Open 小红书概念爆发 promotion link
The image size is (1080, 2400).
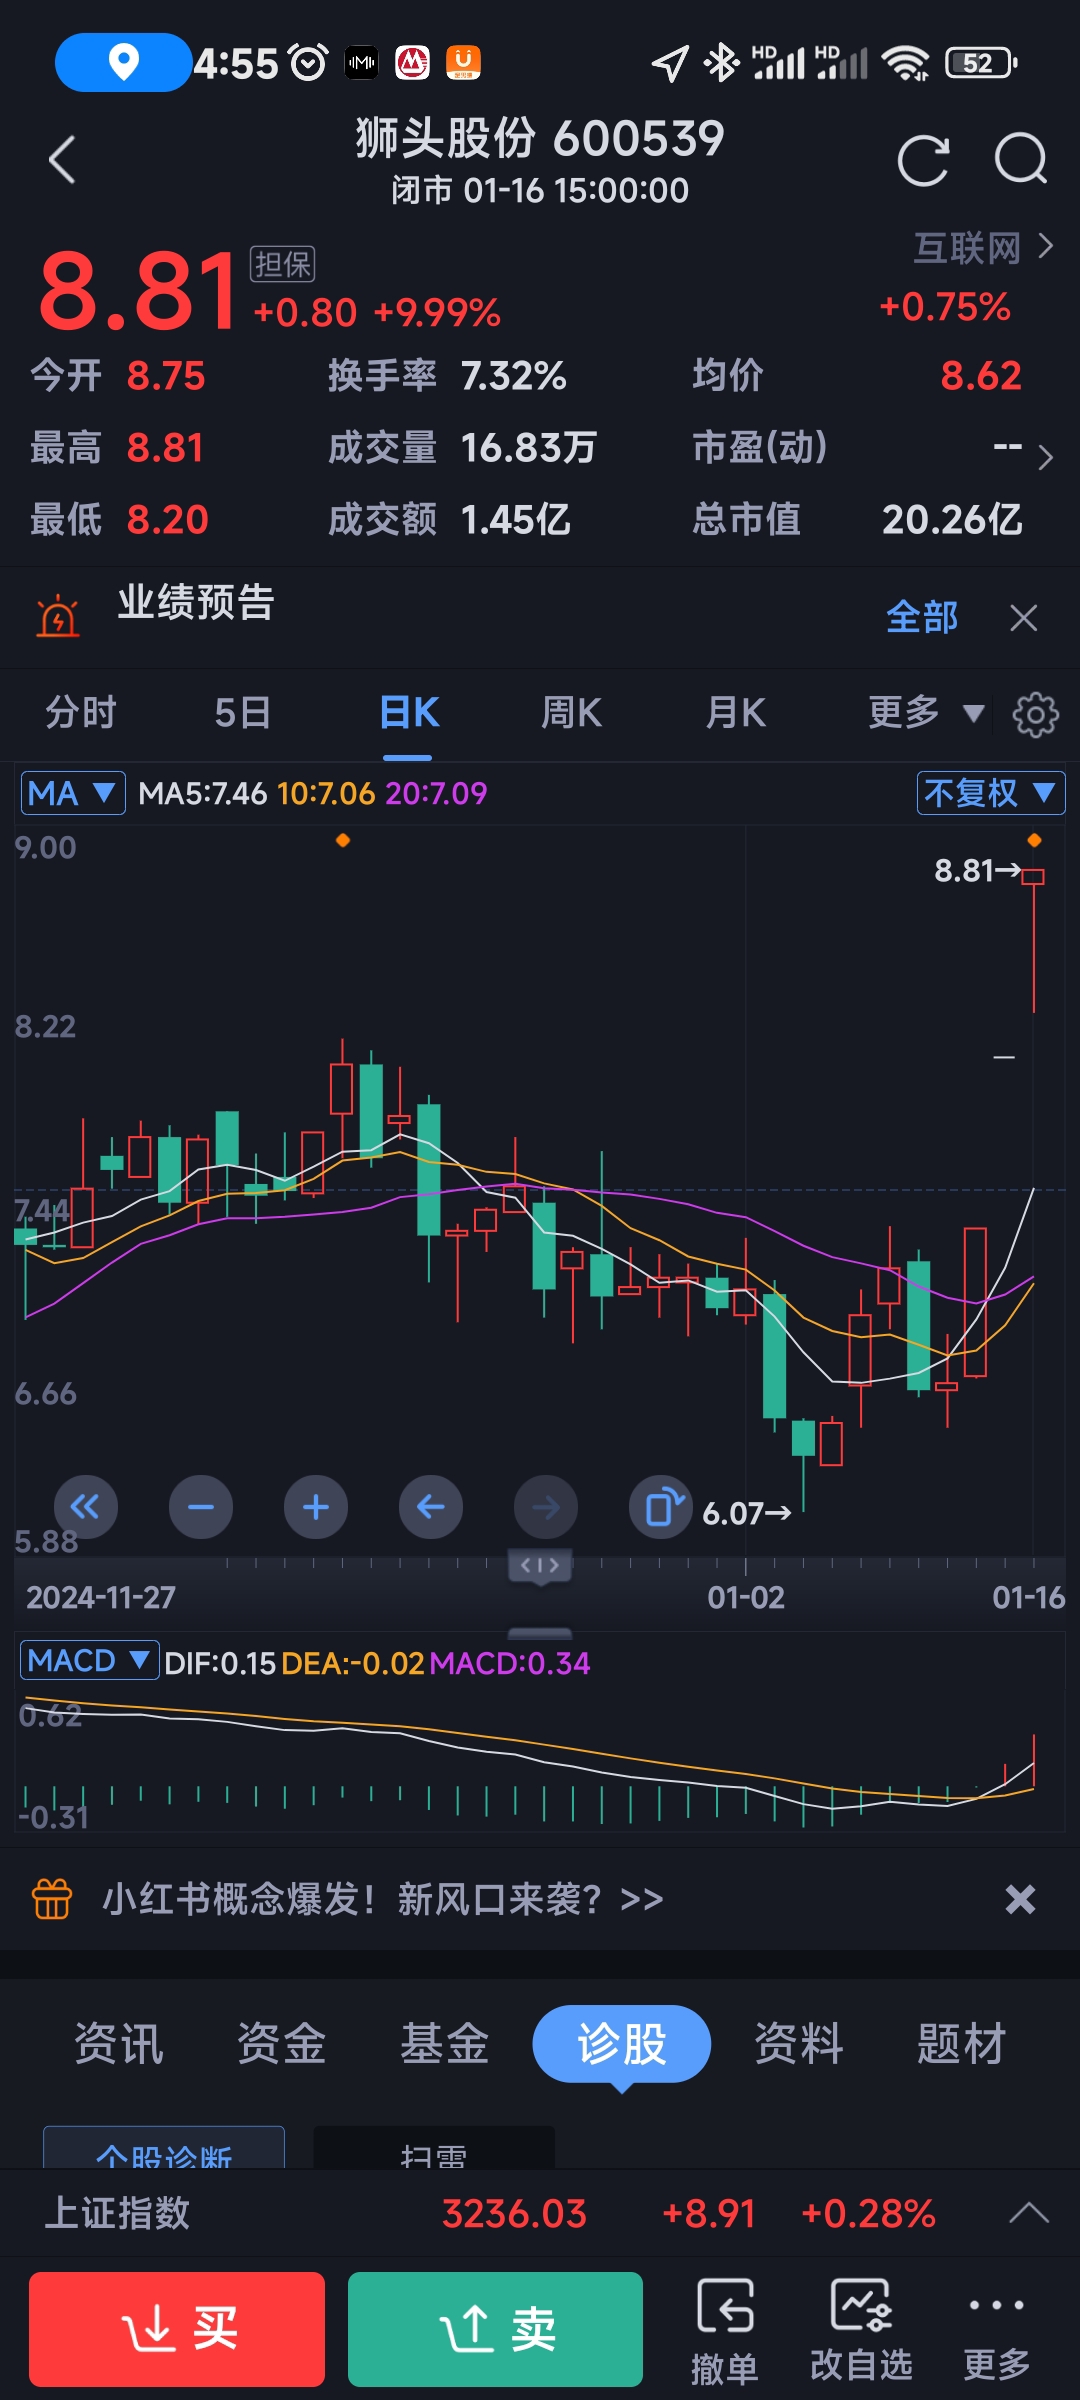383,1898
